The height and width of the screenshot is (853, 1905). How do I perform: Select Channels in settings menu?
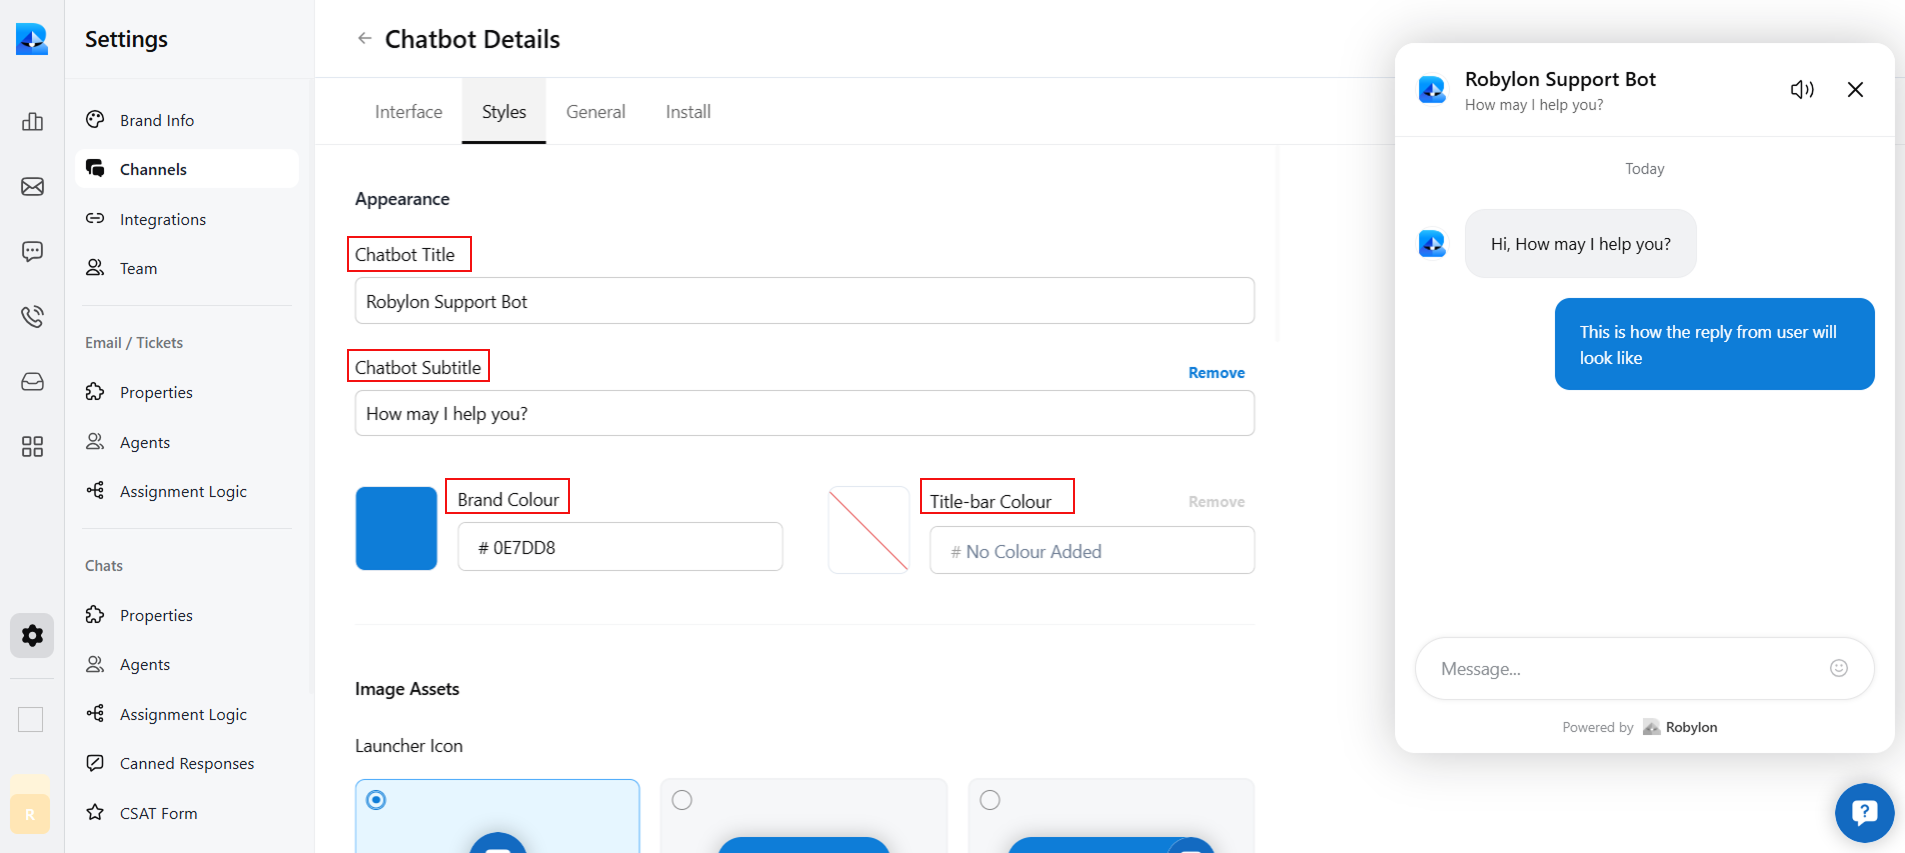[187, 169]
